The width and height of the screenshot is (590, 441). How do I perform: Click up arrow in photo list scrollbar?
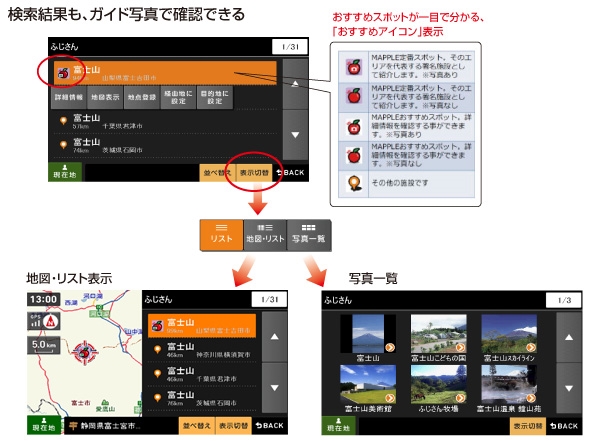569,338
